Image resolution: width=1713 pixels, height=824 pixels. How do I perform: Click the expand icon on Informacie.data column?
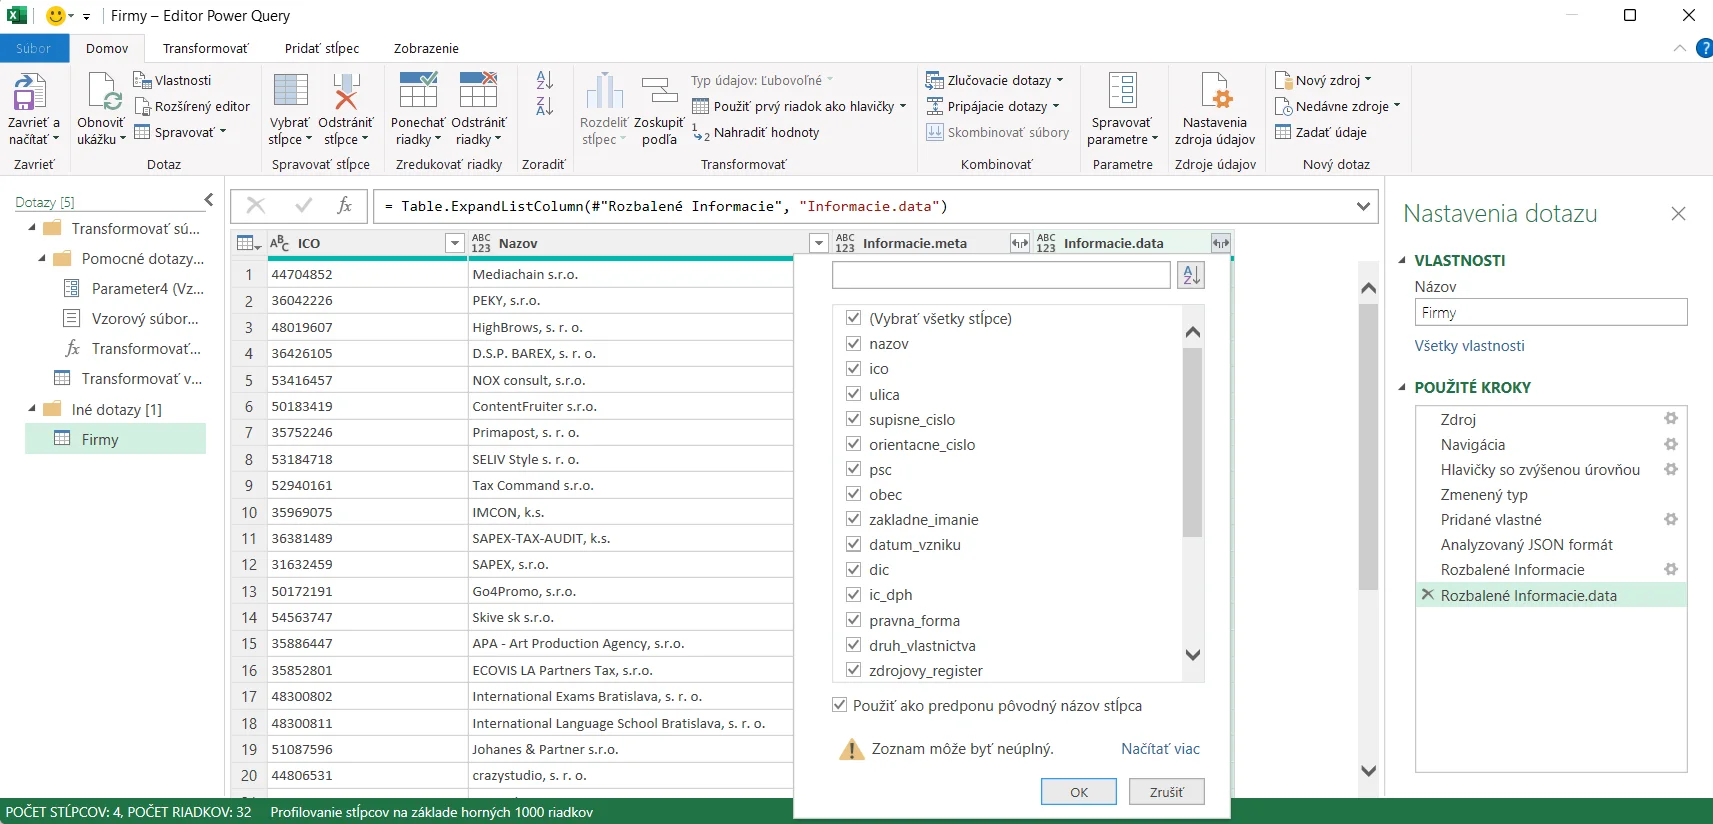click(x=1220, y=243)
